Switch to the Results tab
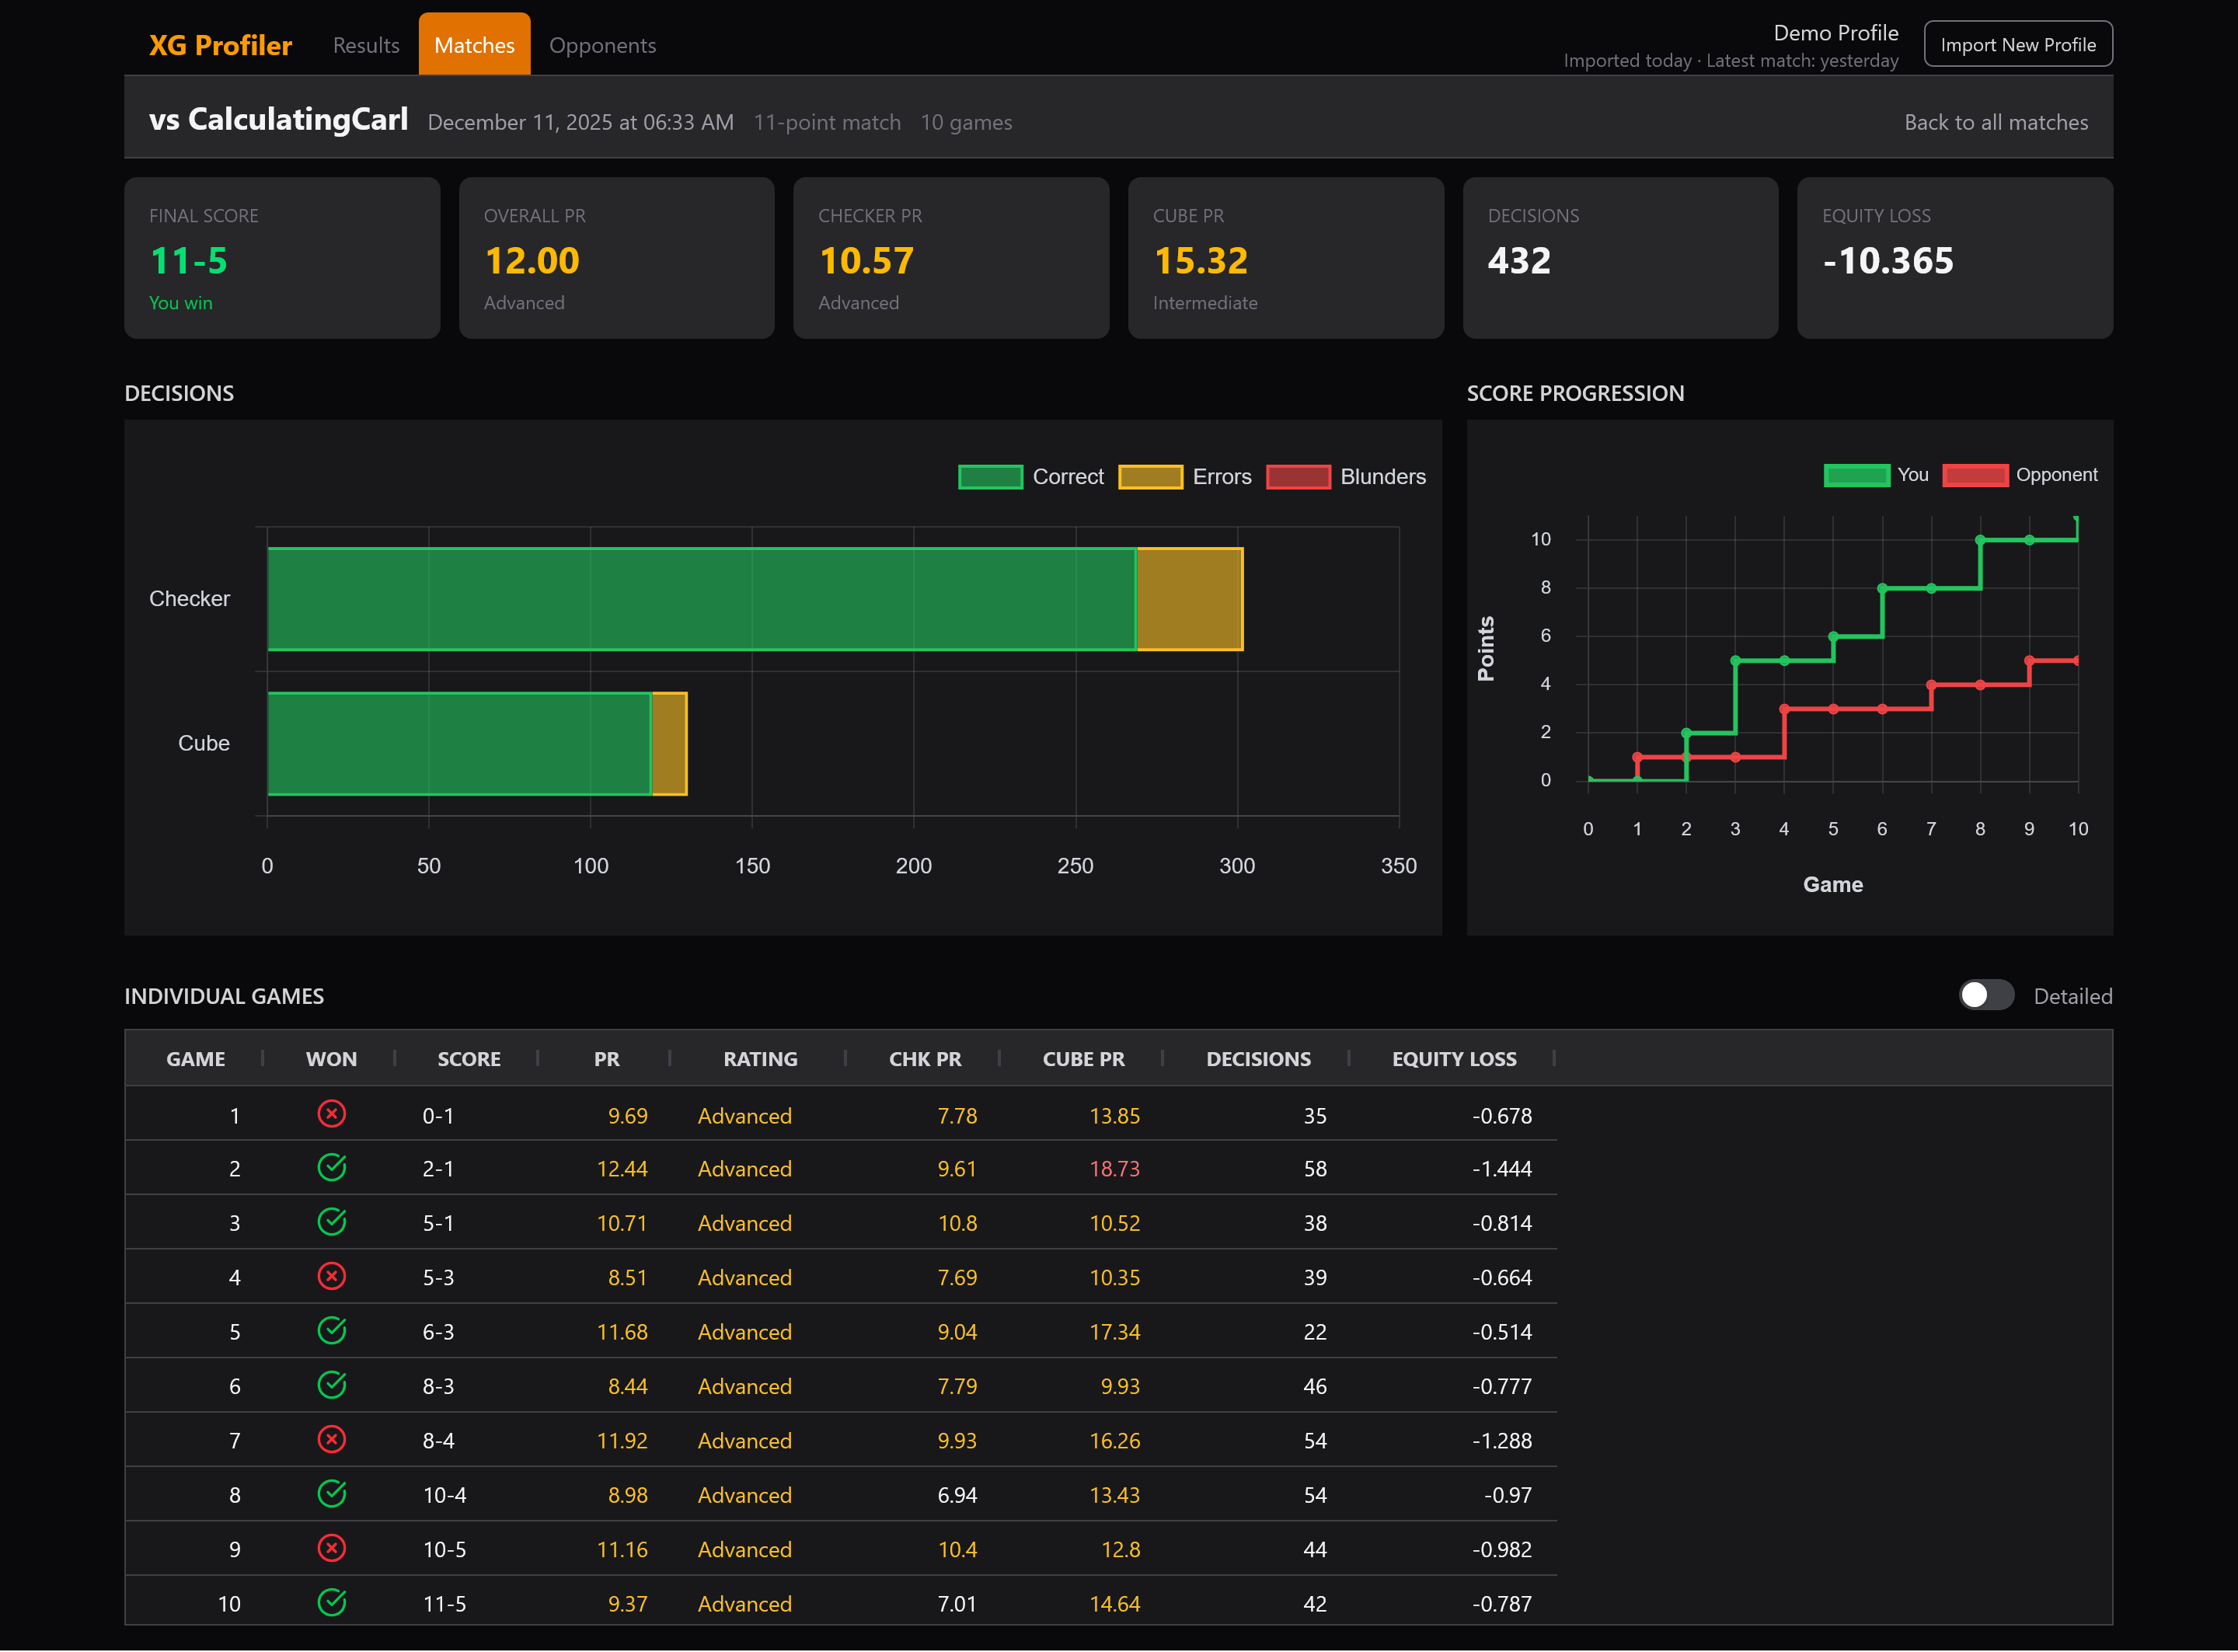This screenshot has height=1652, width=2238. coord(366,45)
